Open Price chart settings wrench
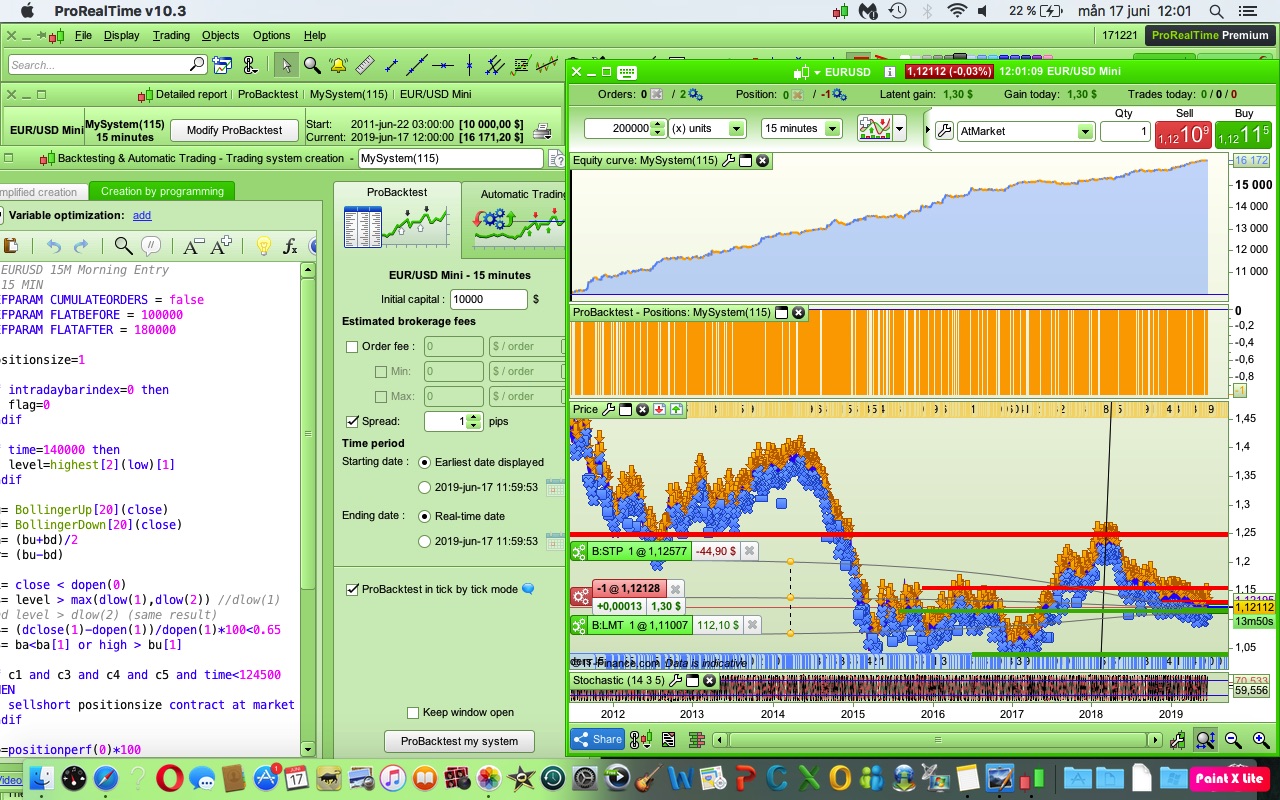This screenshot has height=800, width=1280. coord(609,409)
